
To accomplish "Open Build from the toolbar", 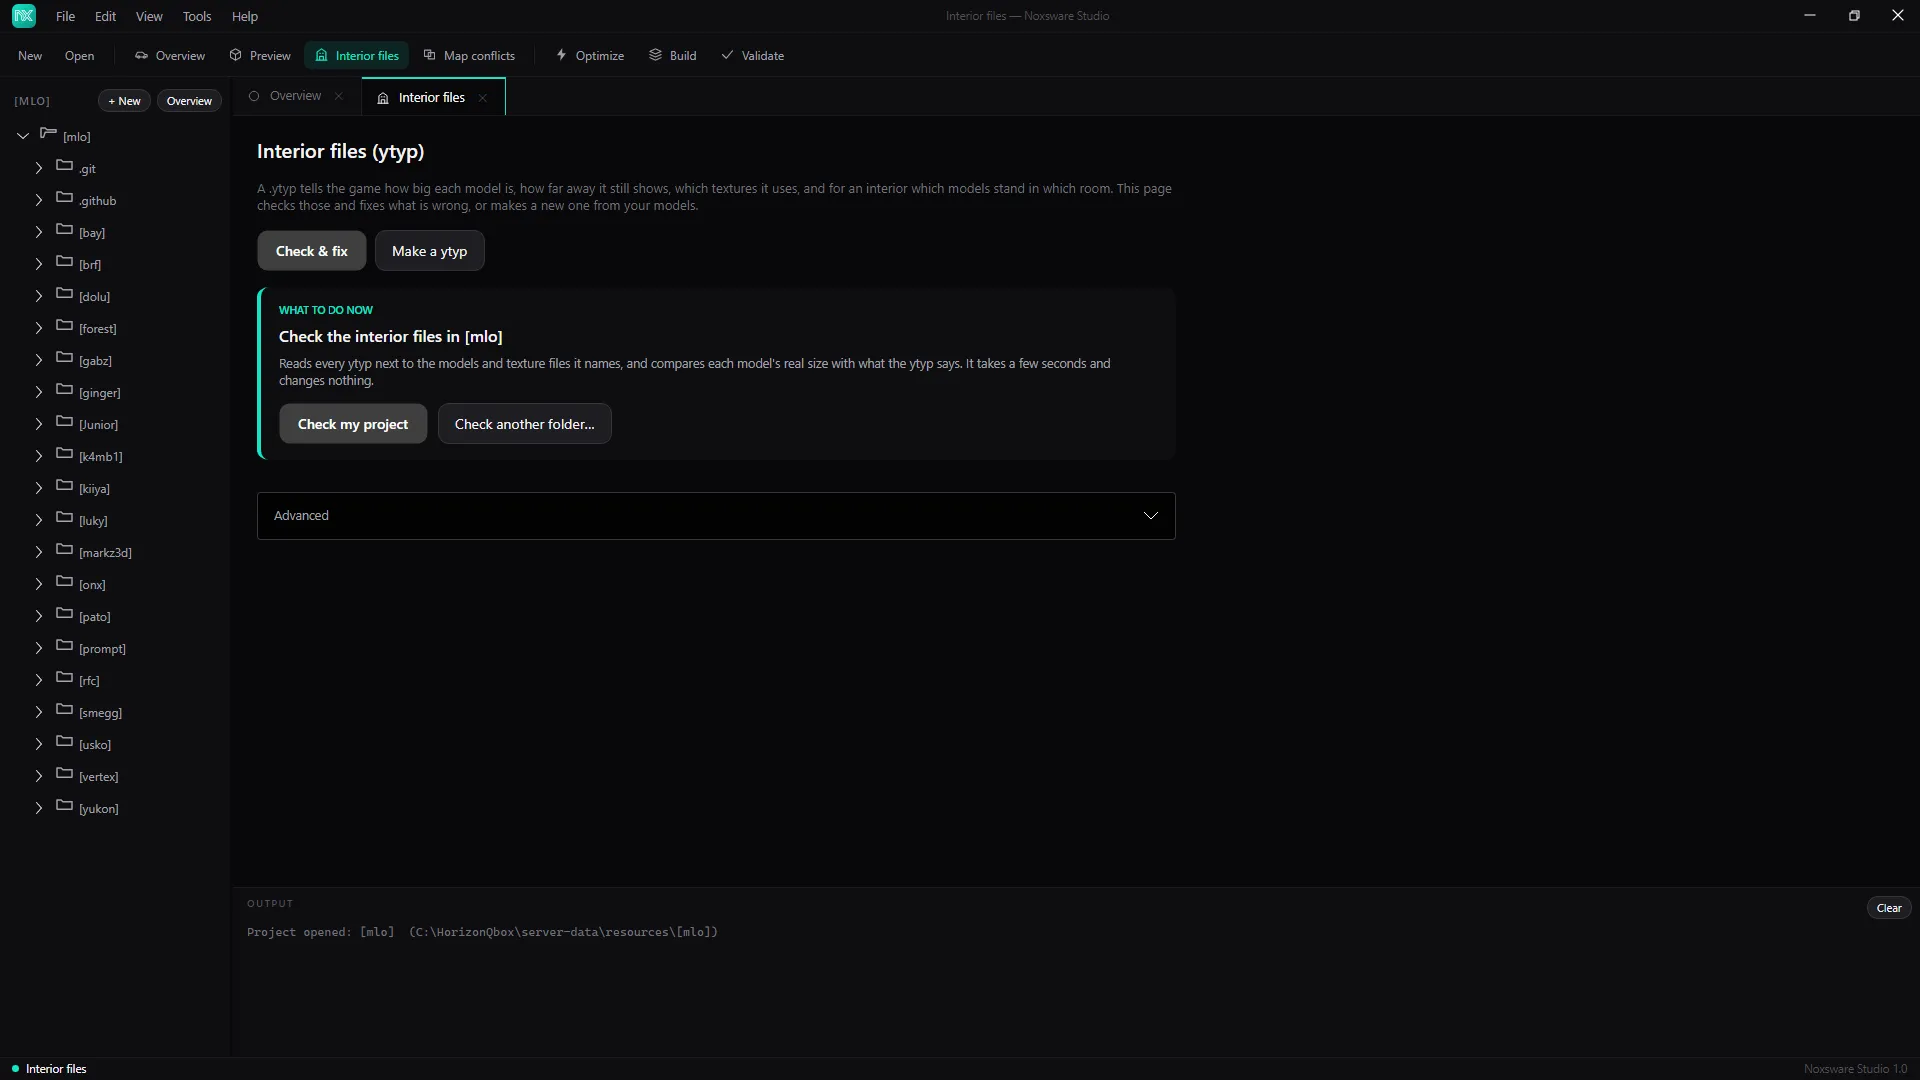I will point(673,55).
